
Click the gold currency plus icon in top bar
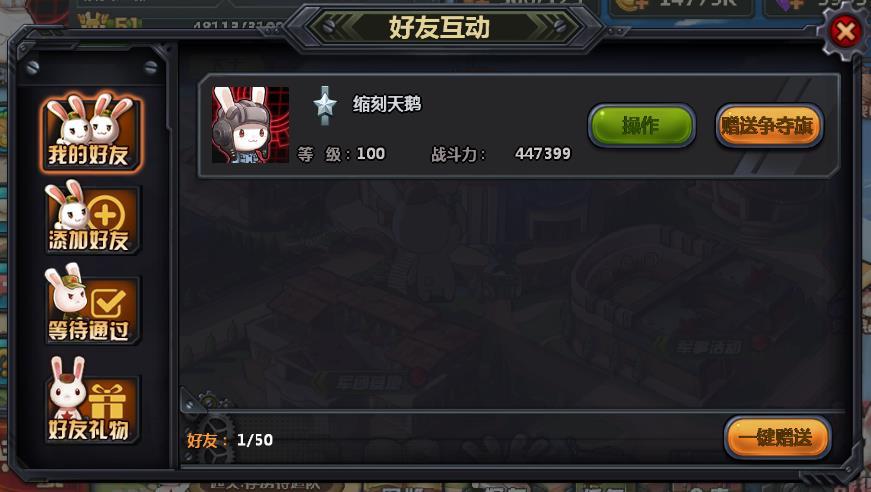click(627, 4)
